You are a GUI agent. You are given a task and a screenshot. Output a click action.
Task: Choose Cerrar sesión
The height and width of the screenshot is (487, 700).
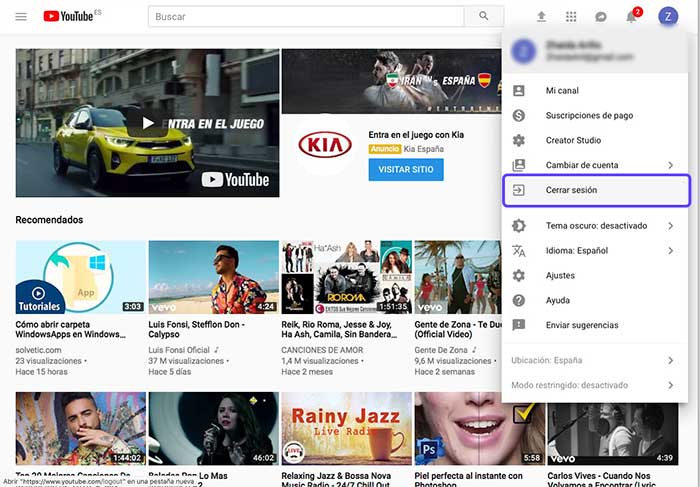point(596,190)
